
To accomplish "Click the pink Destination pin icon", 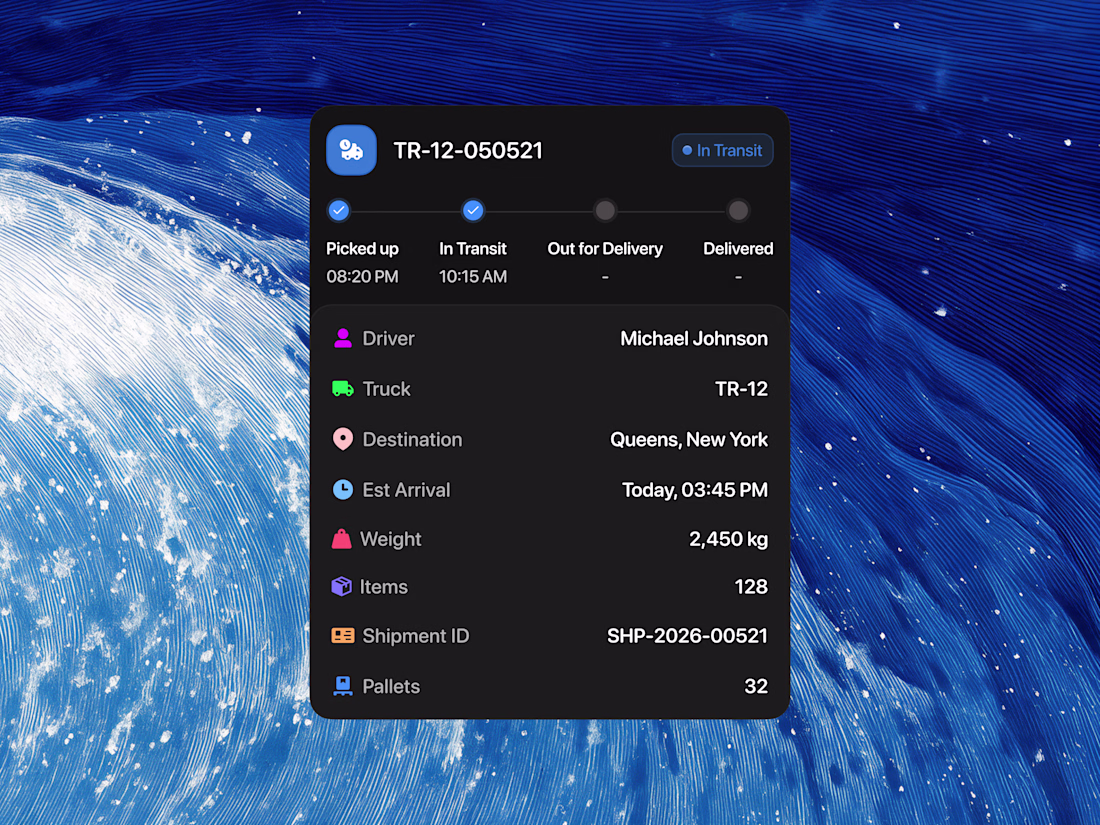I will (x=342, y=439).
